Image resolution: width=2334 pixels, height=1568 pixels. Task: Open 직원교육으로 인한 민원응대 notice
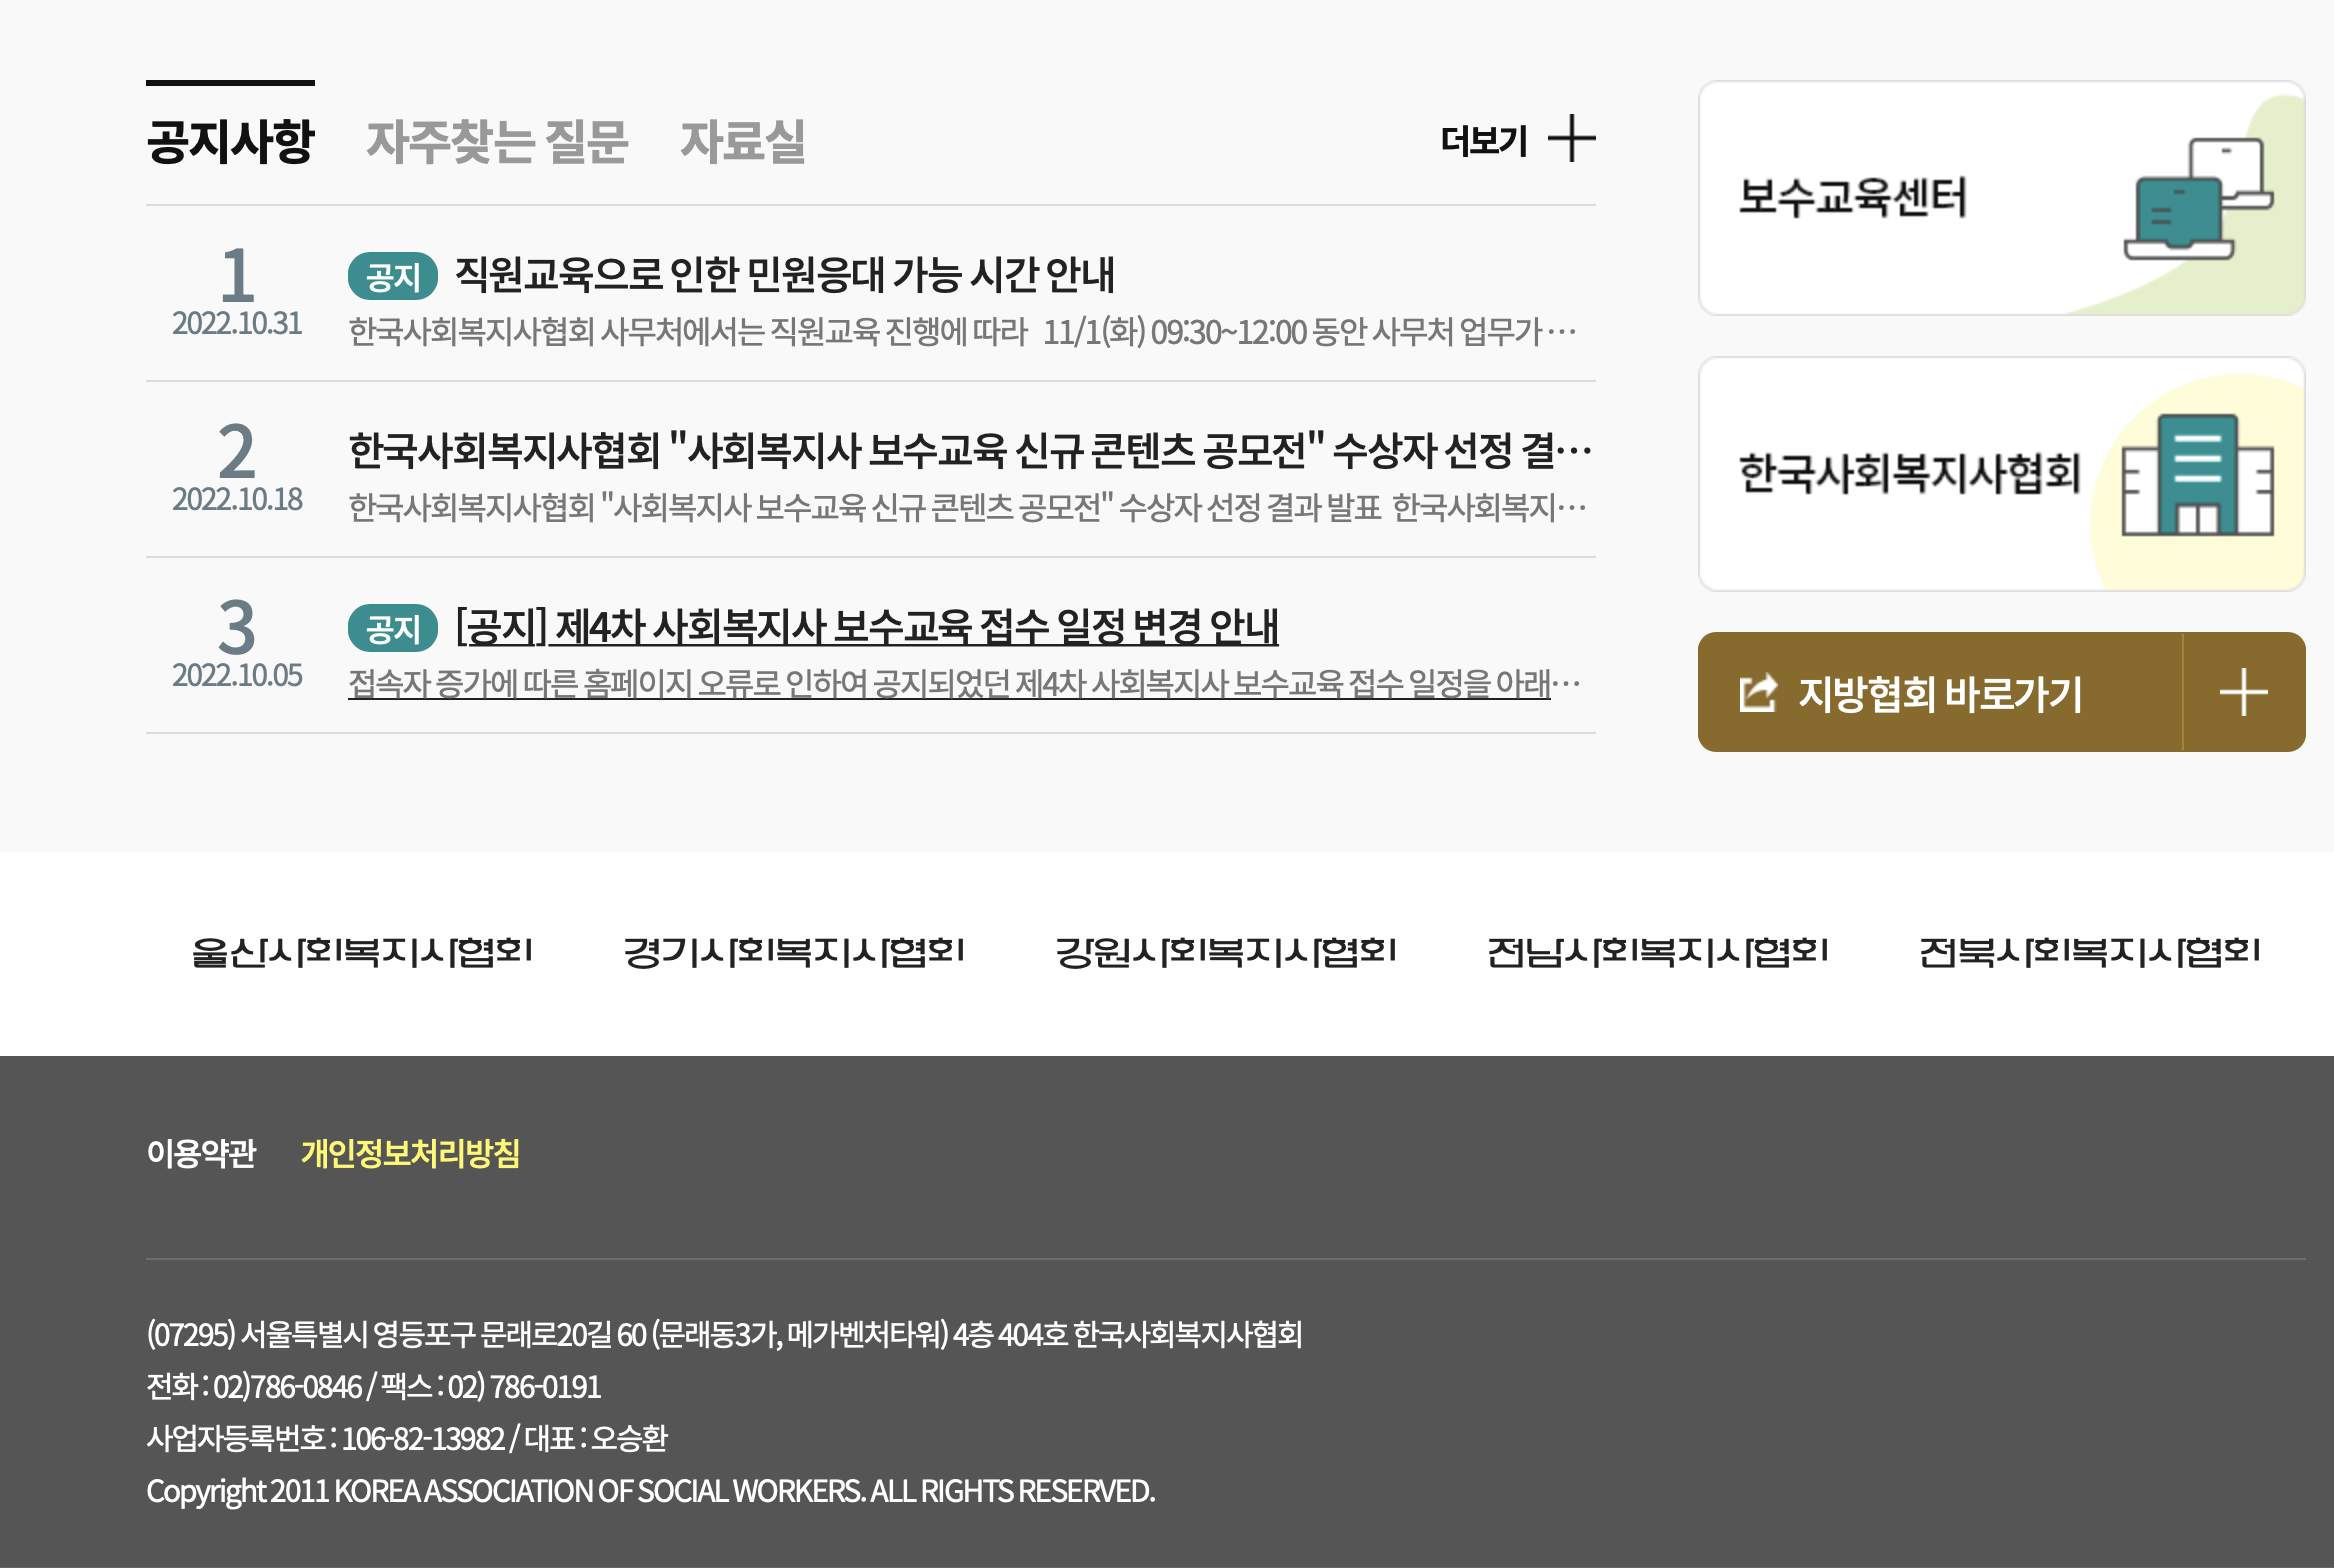click(x=784, y=275)
